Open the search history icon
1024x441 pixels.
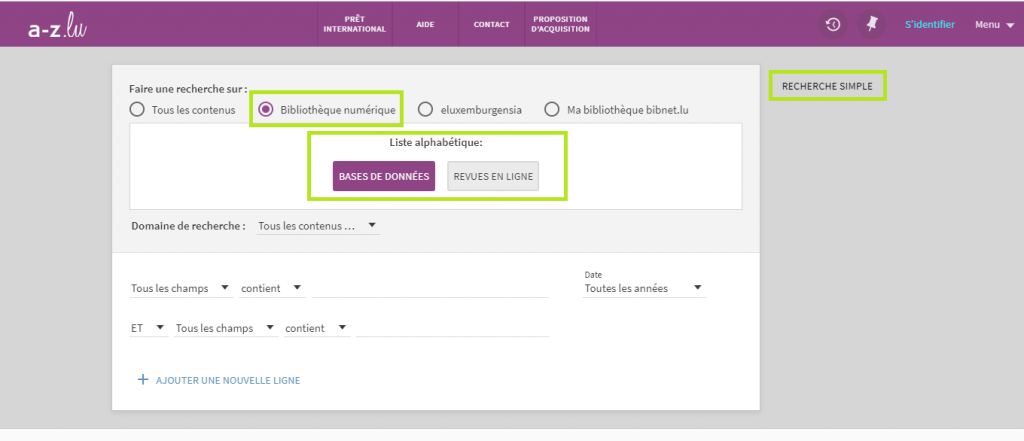[833, 25]
